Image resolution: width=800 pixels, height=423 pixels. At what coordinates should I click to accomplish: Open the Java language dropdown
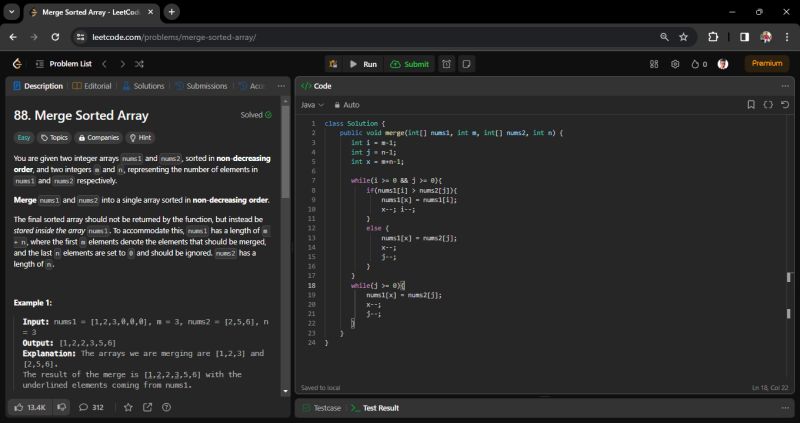point(312,105)
